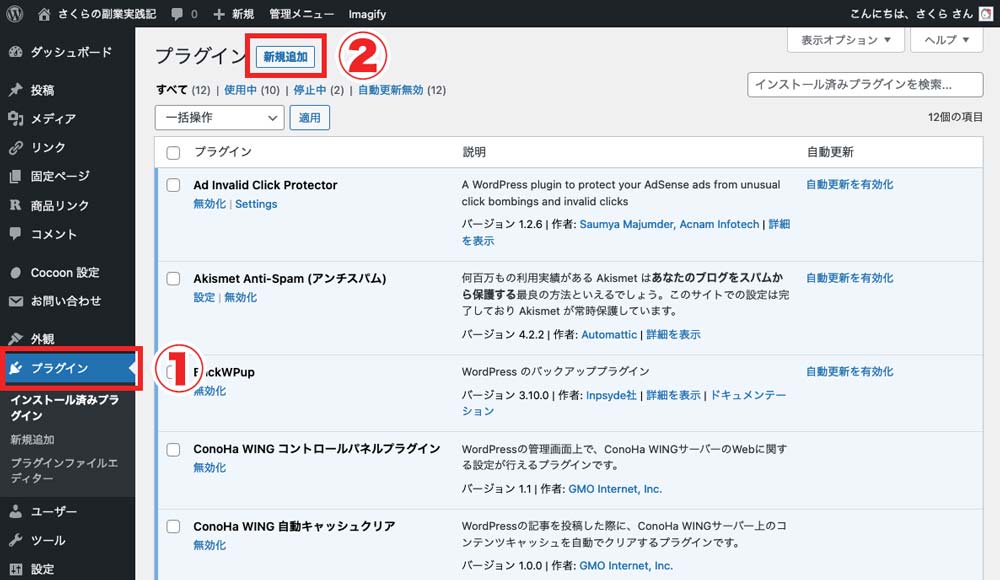Check the ConoHa WING コントロールパネルプラグイン checkbox
Image resolution: width=1000 pixels, height=580 pixels.
point(173,450)
